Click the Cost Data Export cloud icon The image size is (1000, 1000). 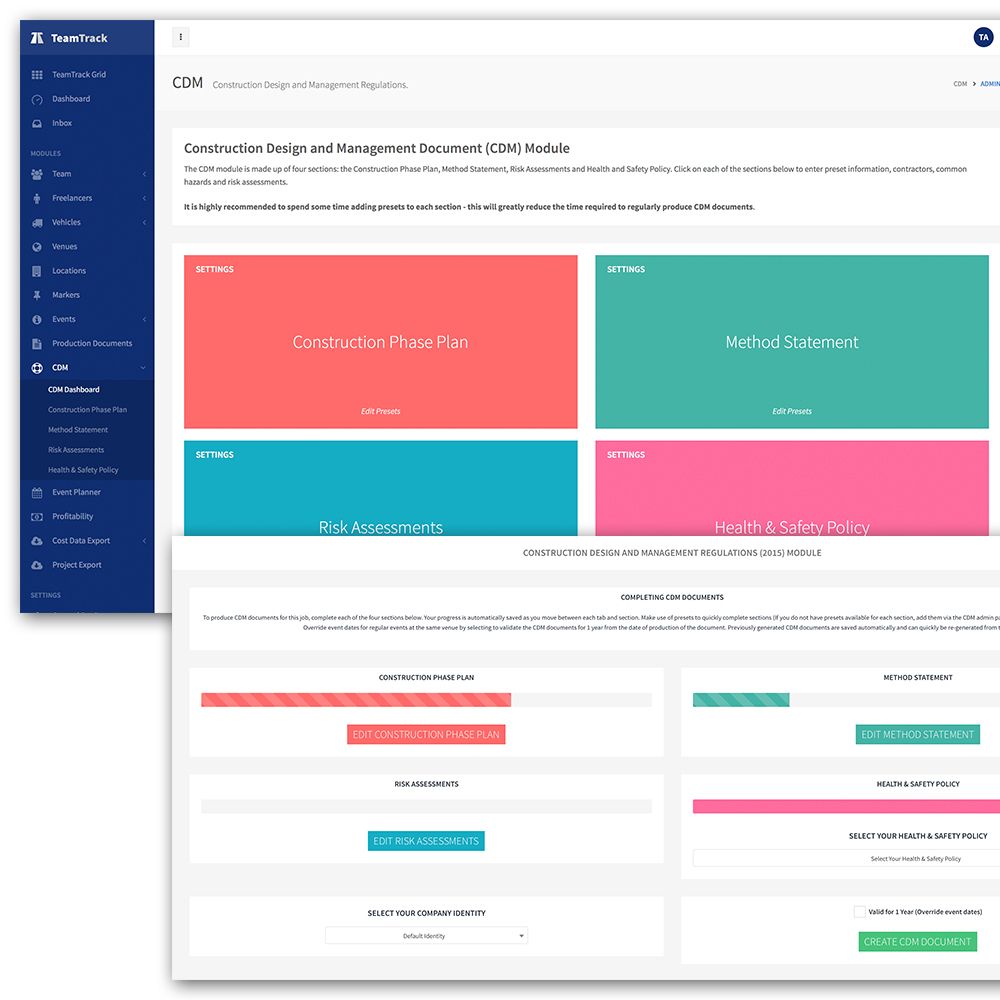(37, 541)
